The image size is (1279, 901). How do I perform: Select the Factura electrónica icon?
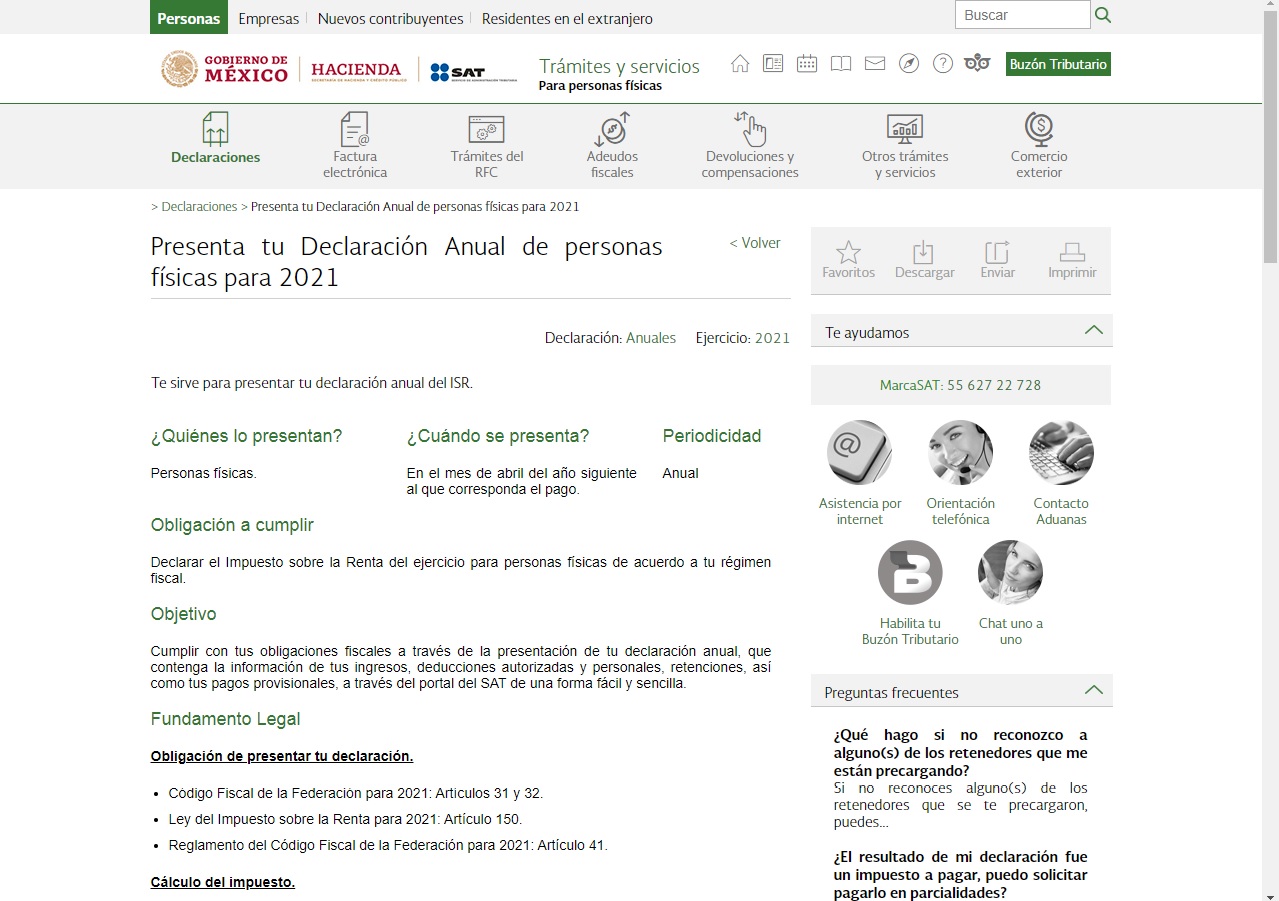354,131
